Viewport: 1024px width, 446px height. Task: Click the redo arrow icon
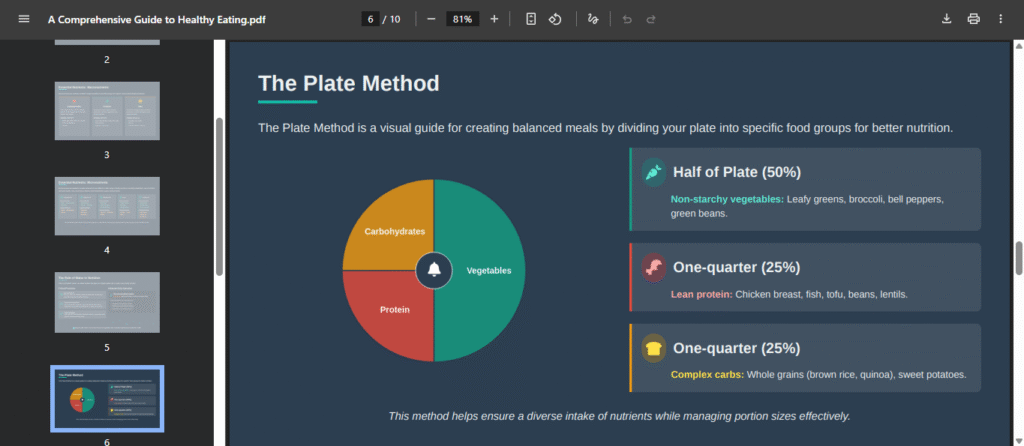click(651, 19)
